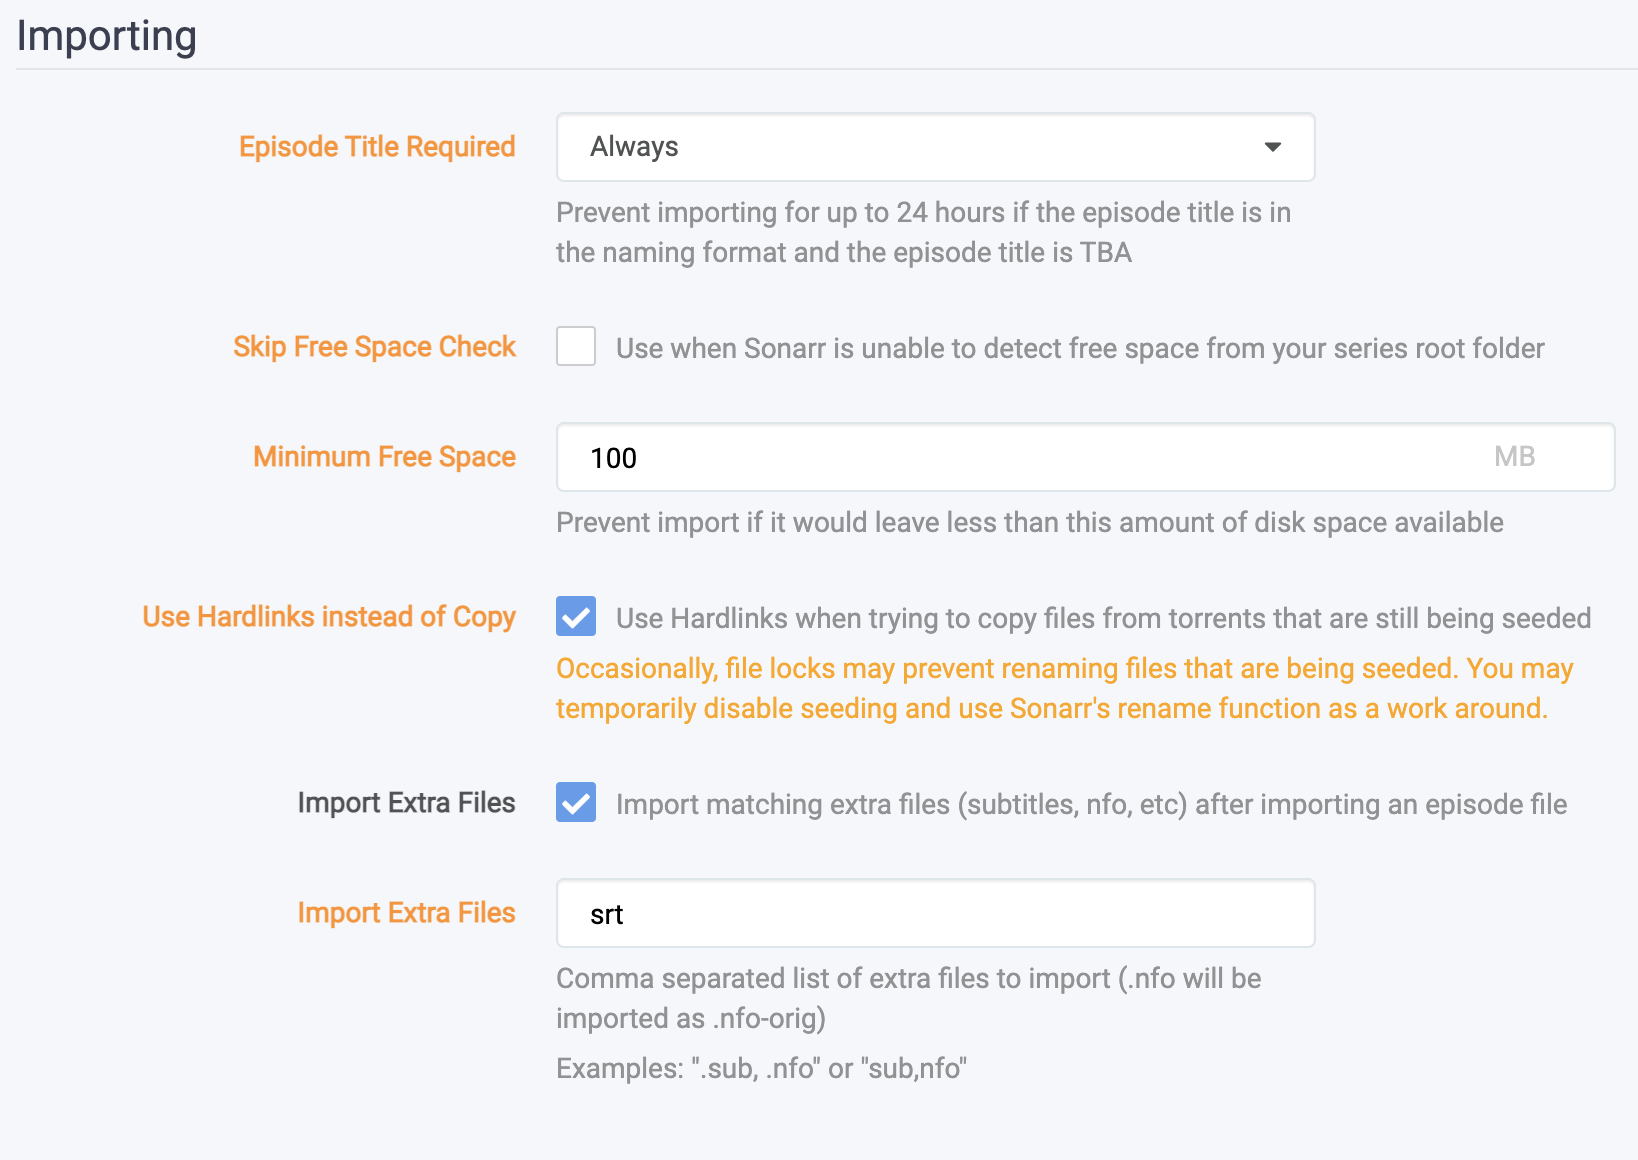Click the orange file locks warning text
This screenshot has height=1160, width=1638.
pyautogui.click(x=1064, y=688)
